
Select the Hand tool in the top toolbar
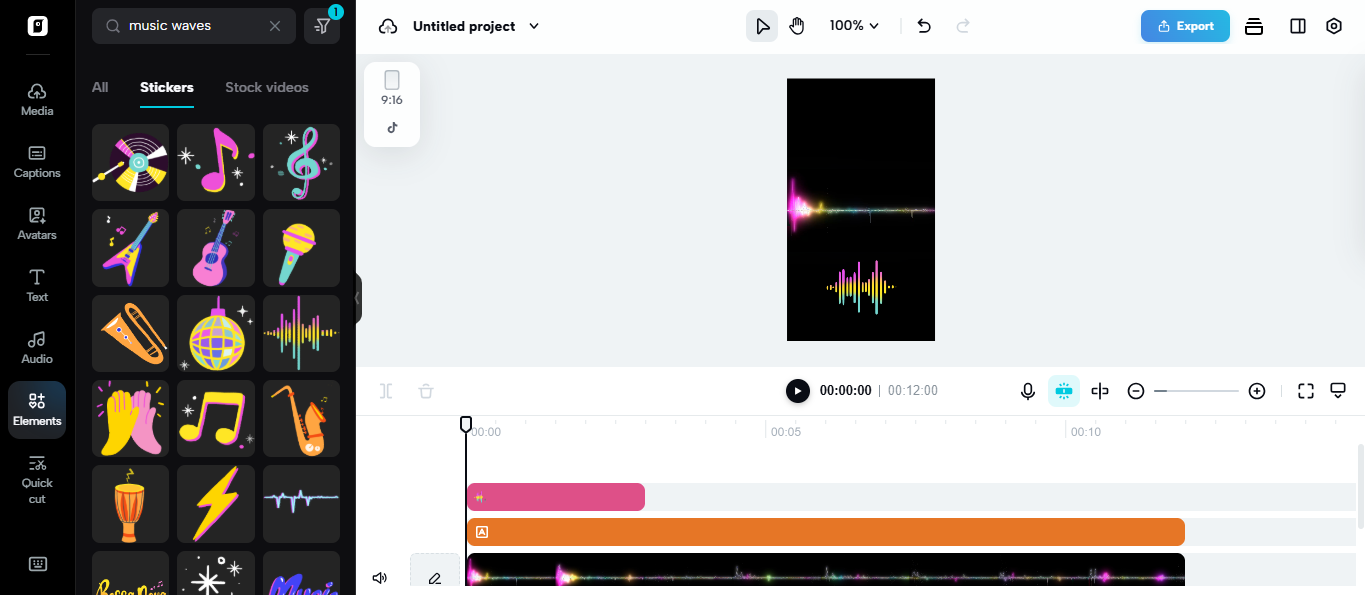[797, 25]
